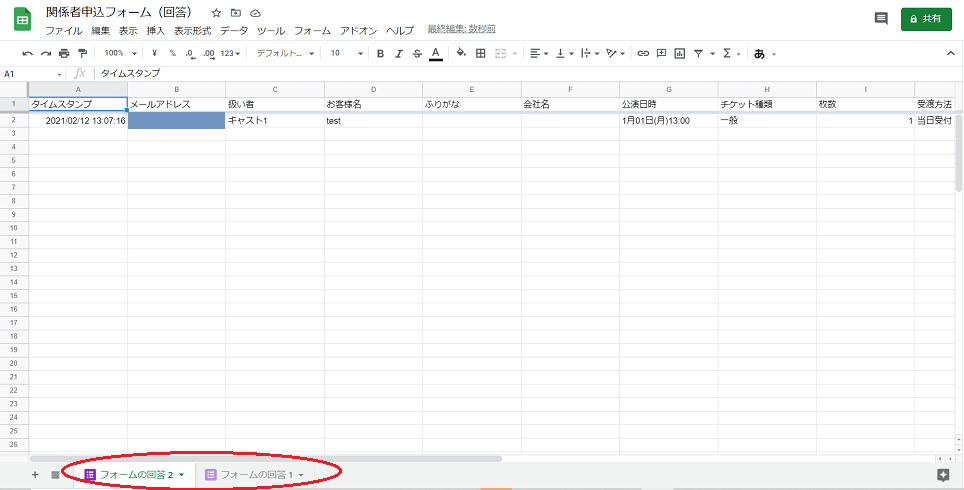Select cell containing キャスト1
The height and width of the screenshot is (490, 964).
(x=275, y=121)
